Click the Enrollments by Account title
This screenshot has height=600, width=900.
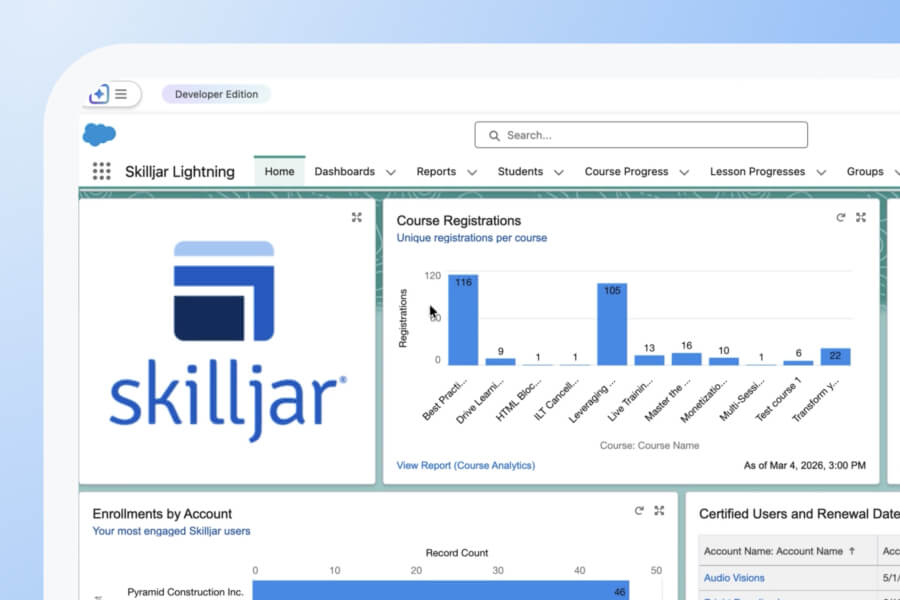[x=162, y=514]
